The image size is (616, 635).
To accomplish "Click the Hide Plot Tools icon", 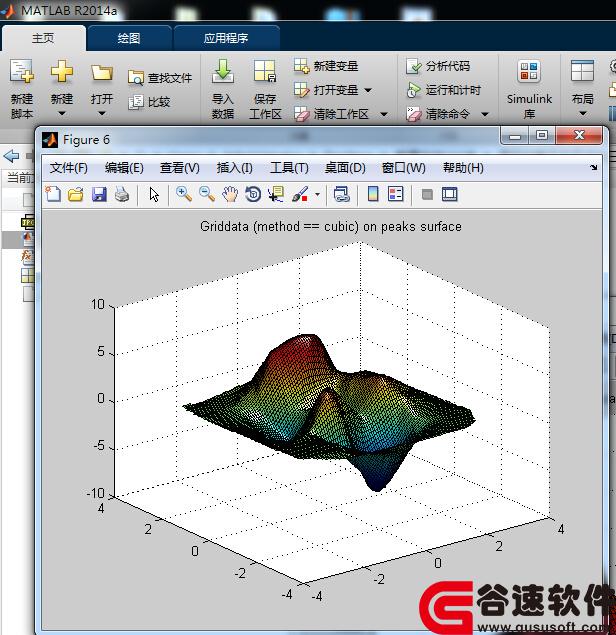I will coord(427,195).
